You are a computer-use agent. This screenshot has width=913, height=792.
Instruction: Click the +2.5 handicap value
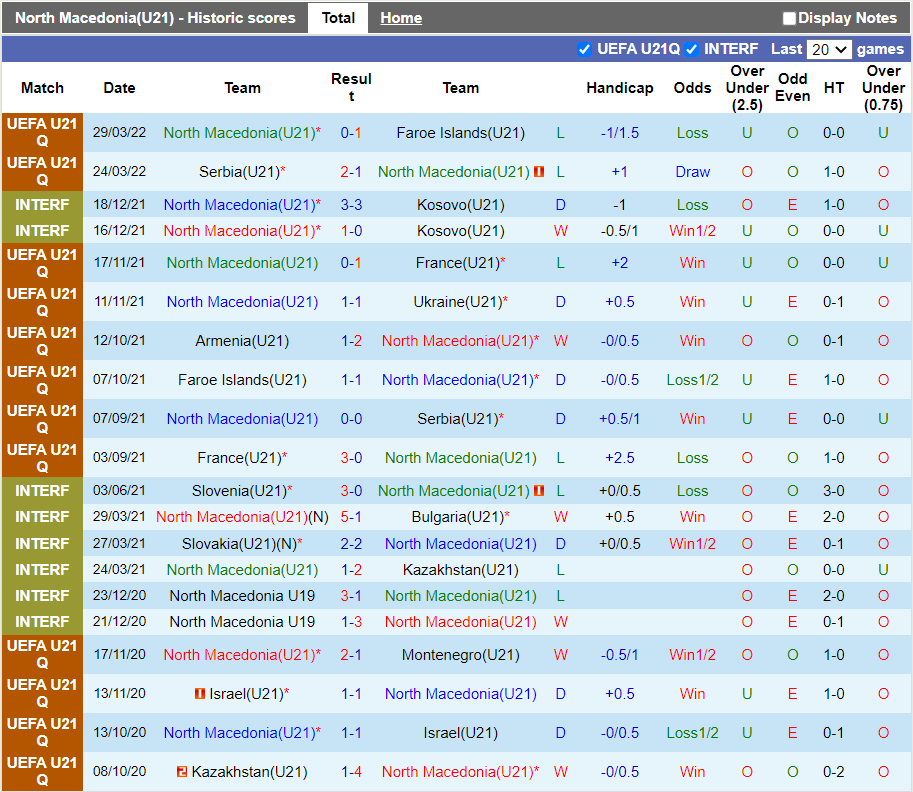pos(620,458)
